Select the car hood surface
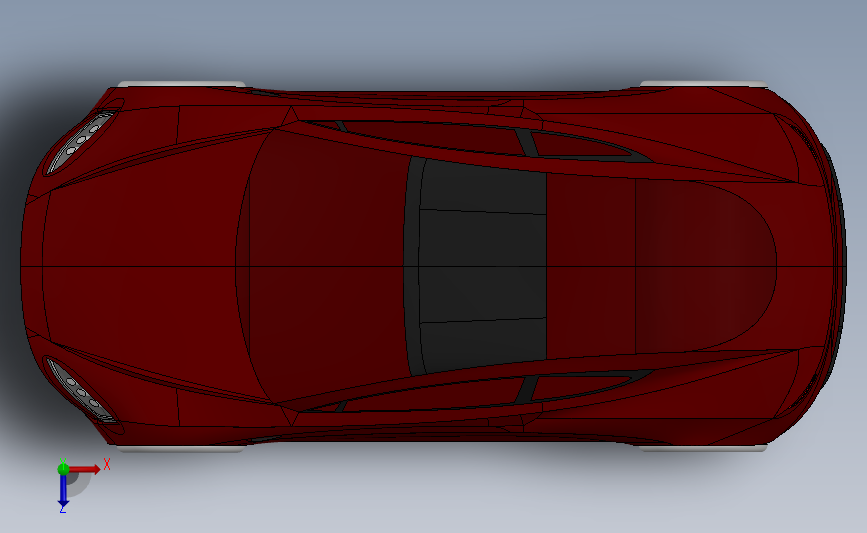Viewport: 867px width, 533px height. click(x=144, y=266)
